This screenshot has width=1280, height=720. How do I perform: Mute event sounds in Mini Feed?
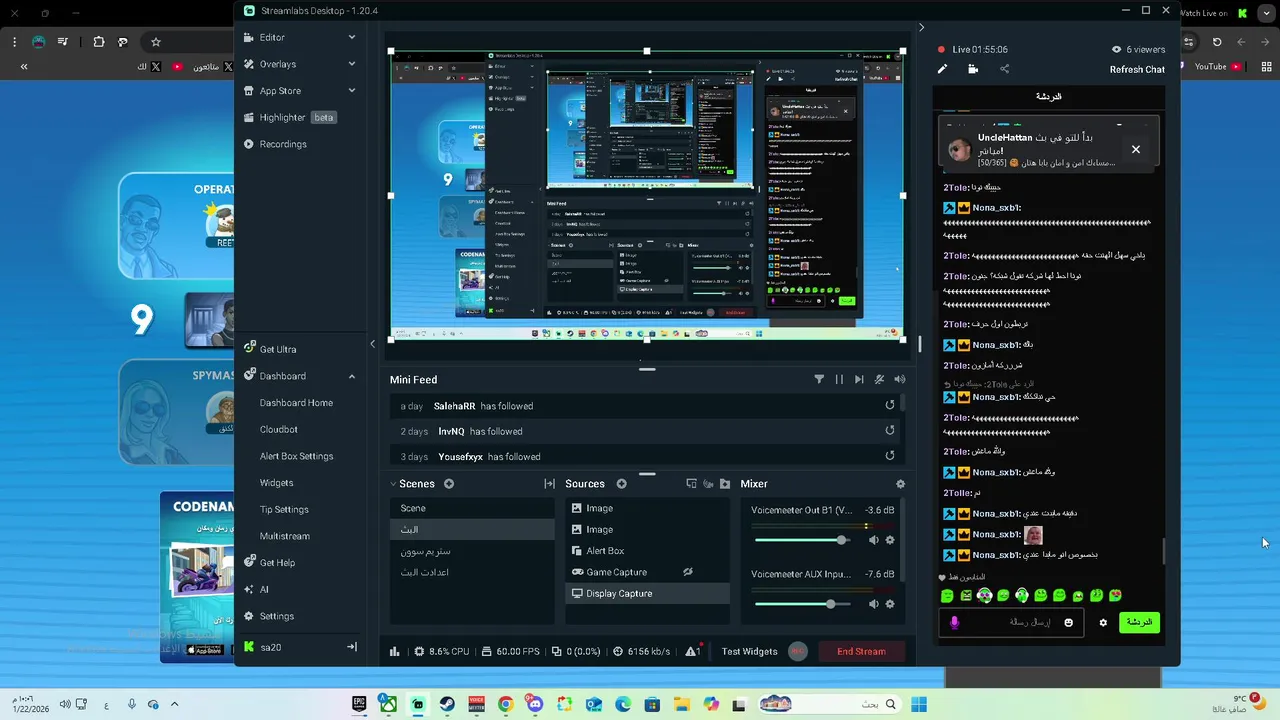[879, 379]
